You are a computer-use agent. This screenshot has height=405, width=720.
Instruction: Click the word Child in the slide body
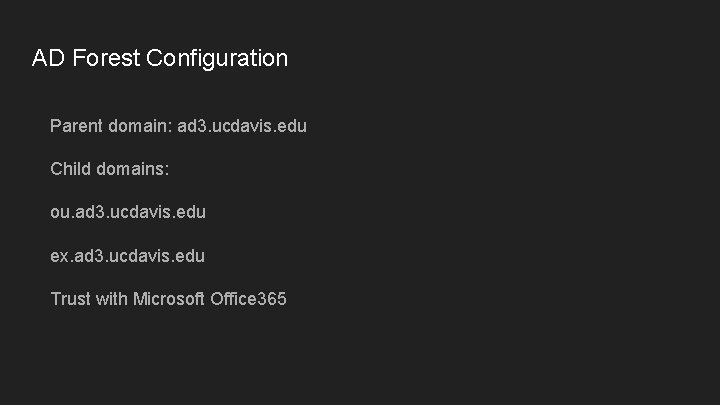71,170
